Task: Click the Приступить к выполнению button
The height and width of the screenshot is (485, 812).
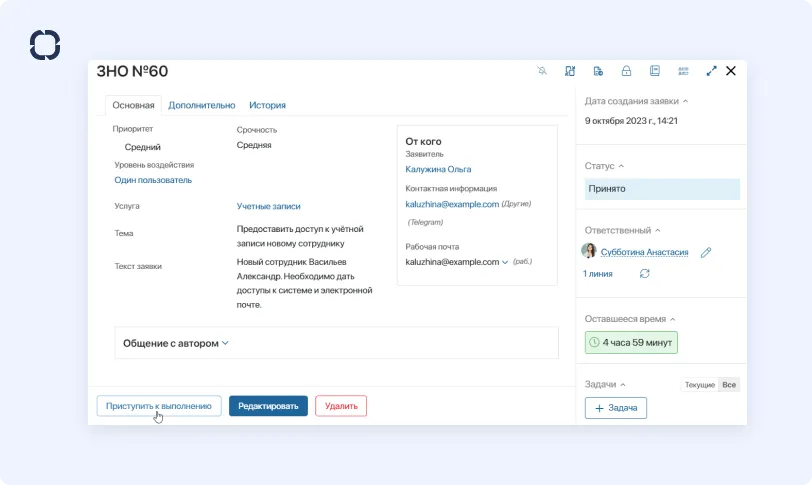Action: click(159, 406)
